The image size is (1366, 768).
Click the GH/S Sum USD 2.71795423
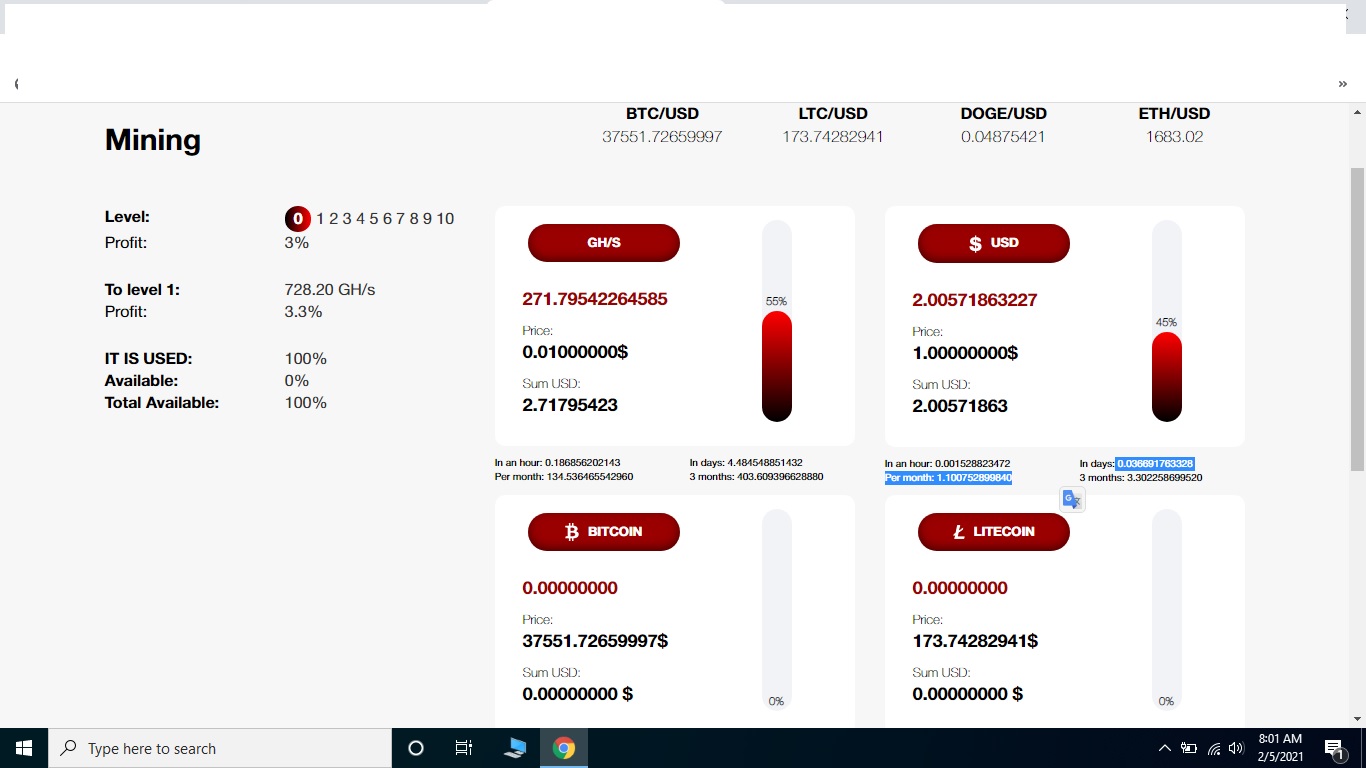(x=570, y=405)
